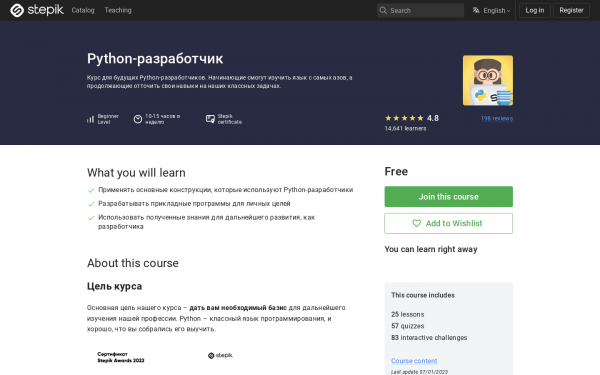Click the Stepik certificate icon
This screenshot has height=375, width=600.
point(210,119)
